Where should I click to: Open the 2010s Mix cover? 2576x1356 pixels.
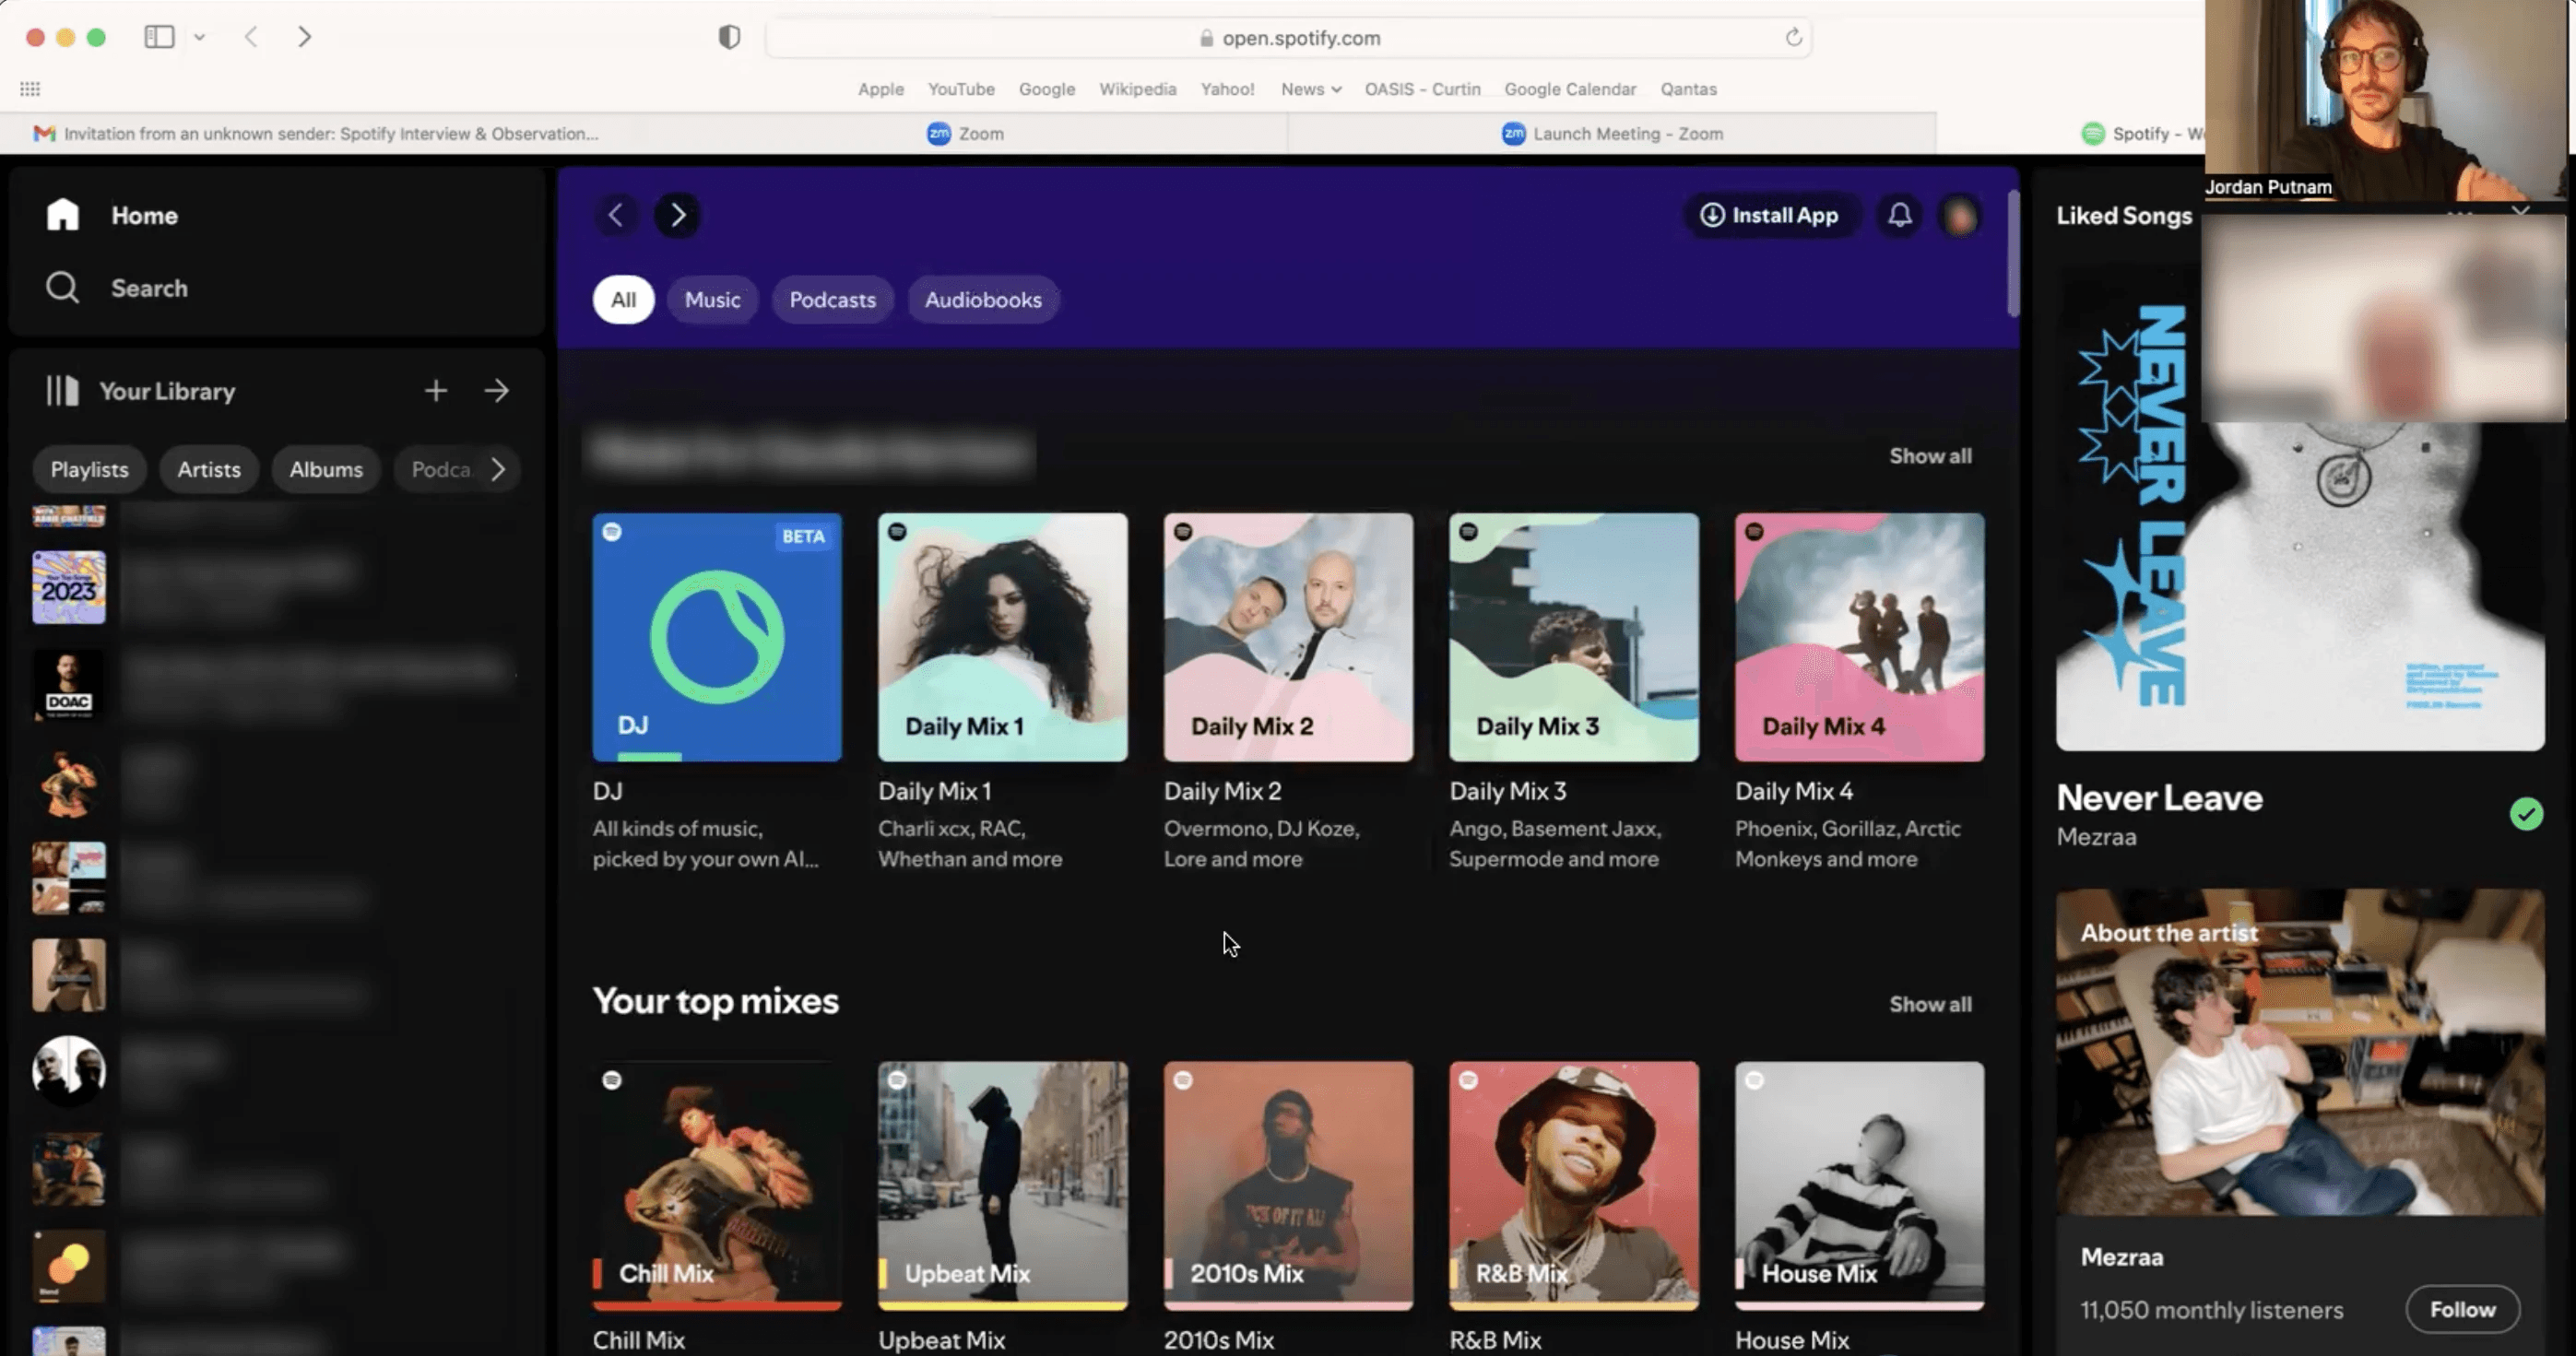click(x=1289, y=1186)
